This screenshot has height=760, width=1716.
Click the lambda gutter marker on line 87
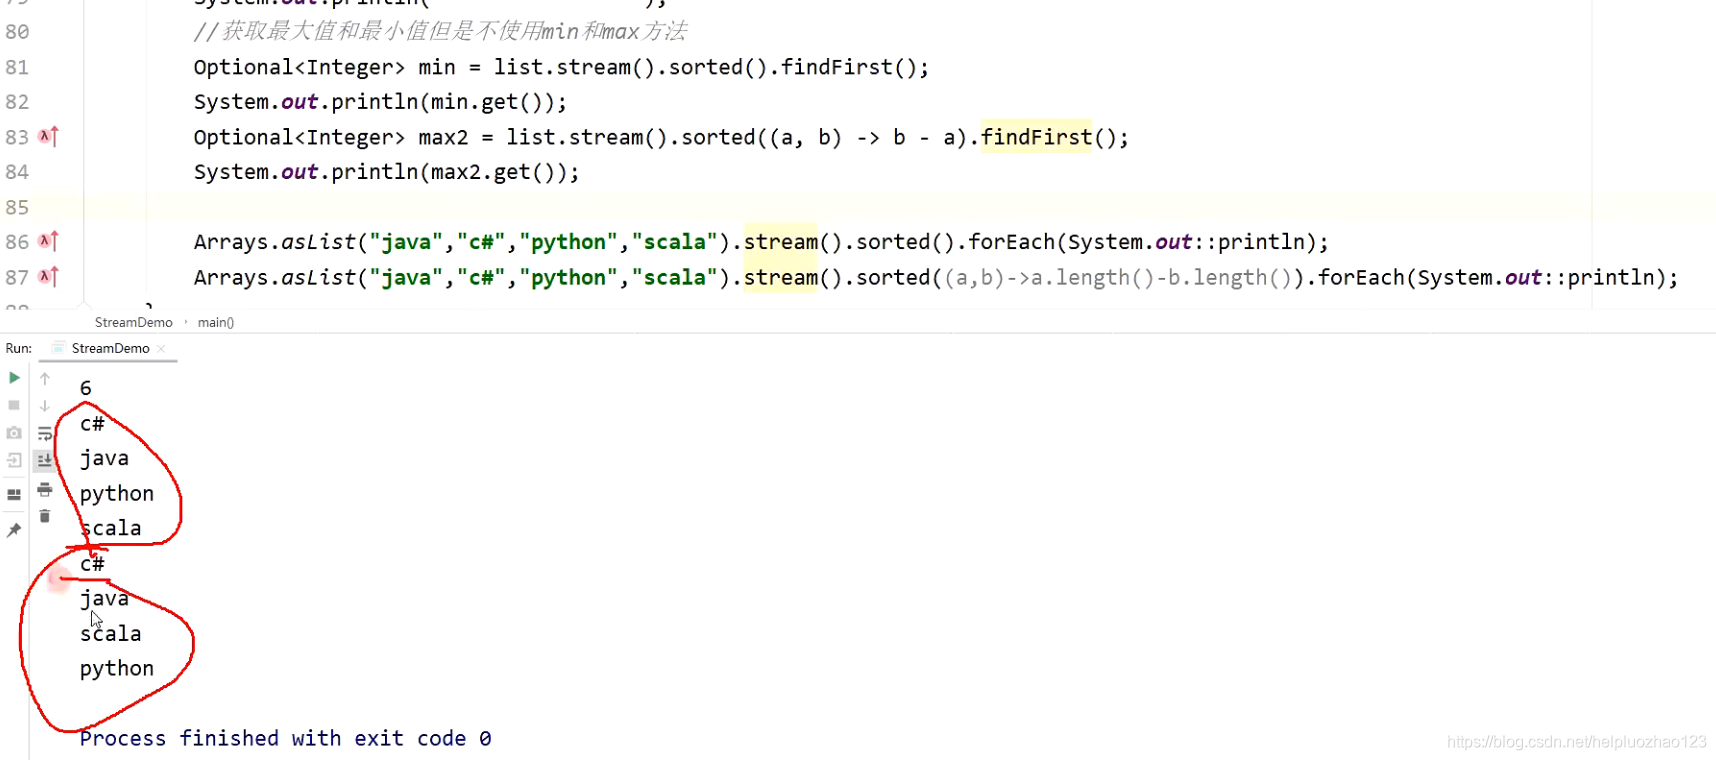[48, 276]
